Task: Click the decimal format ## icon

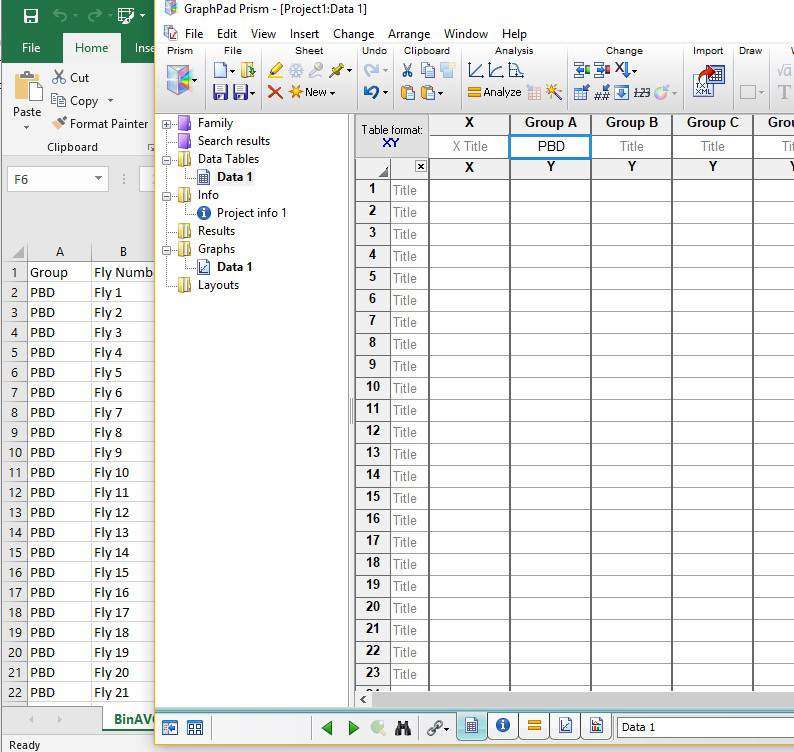Action: pos(602,92)
